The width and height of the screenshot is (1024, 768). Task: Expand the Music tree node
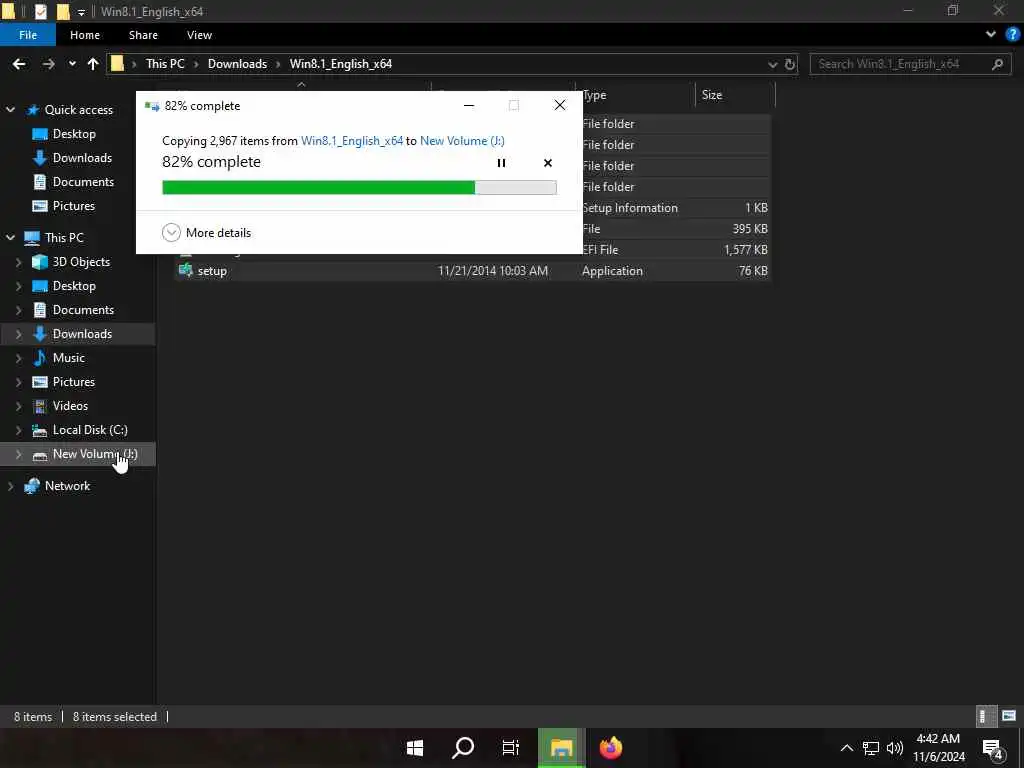(18, 358)
